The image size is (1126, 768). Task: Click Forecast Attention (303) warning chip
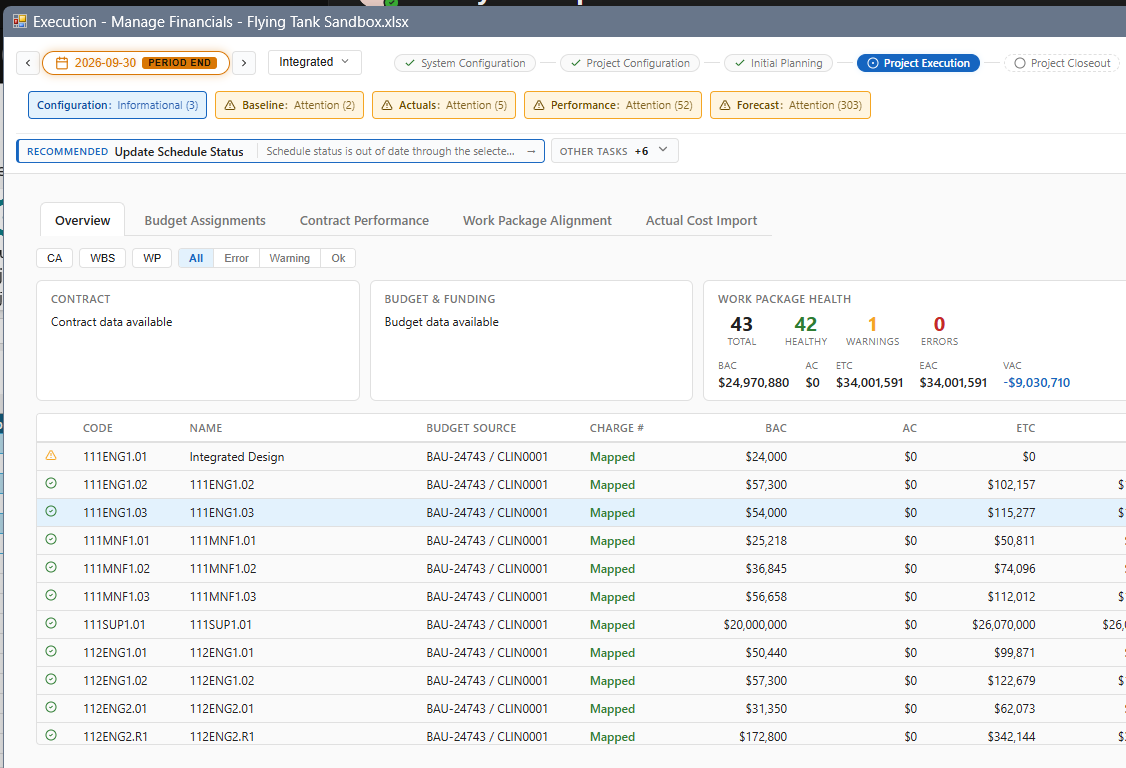tap(790, 105)
